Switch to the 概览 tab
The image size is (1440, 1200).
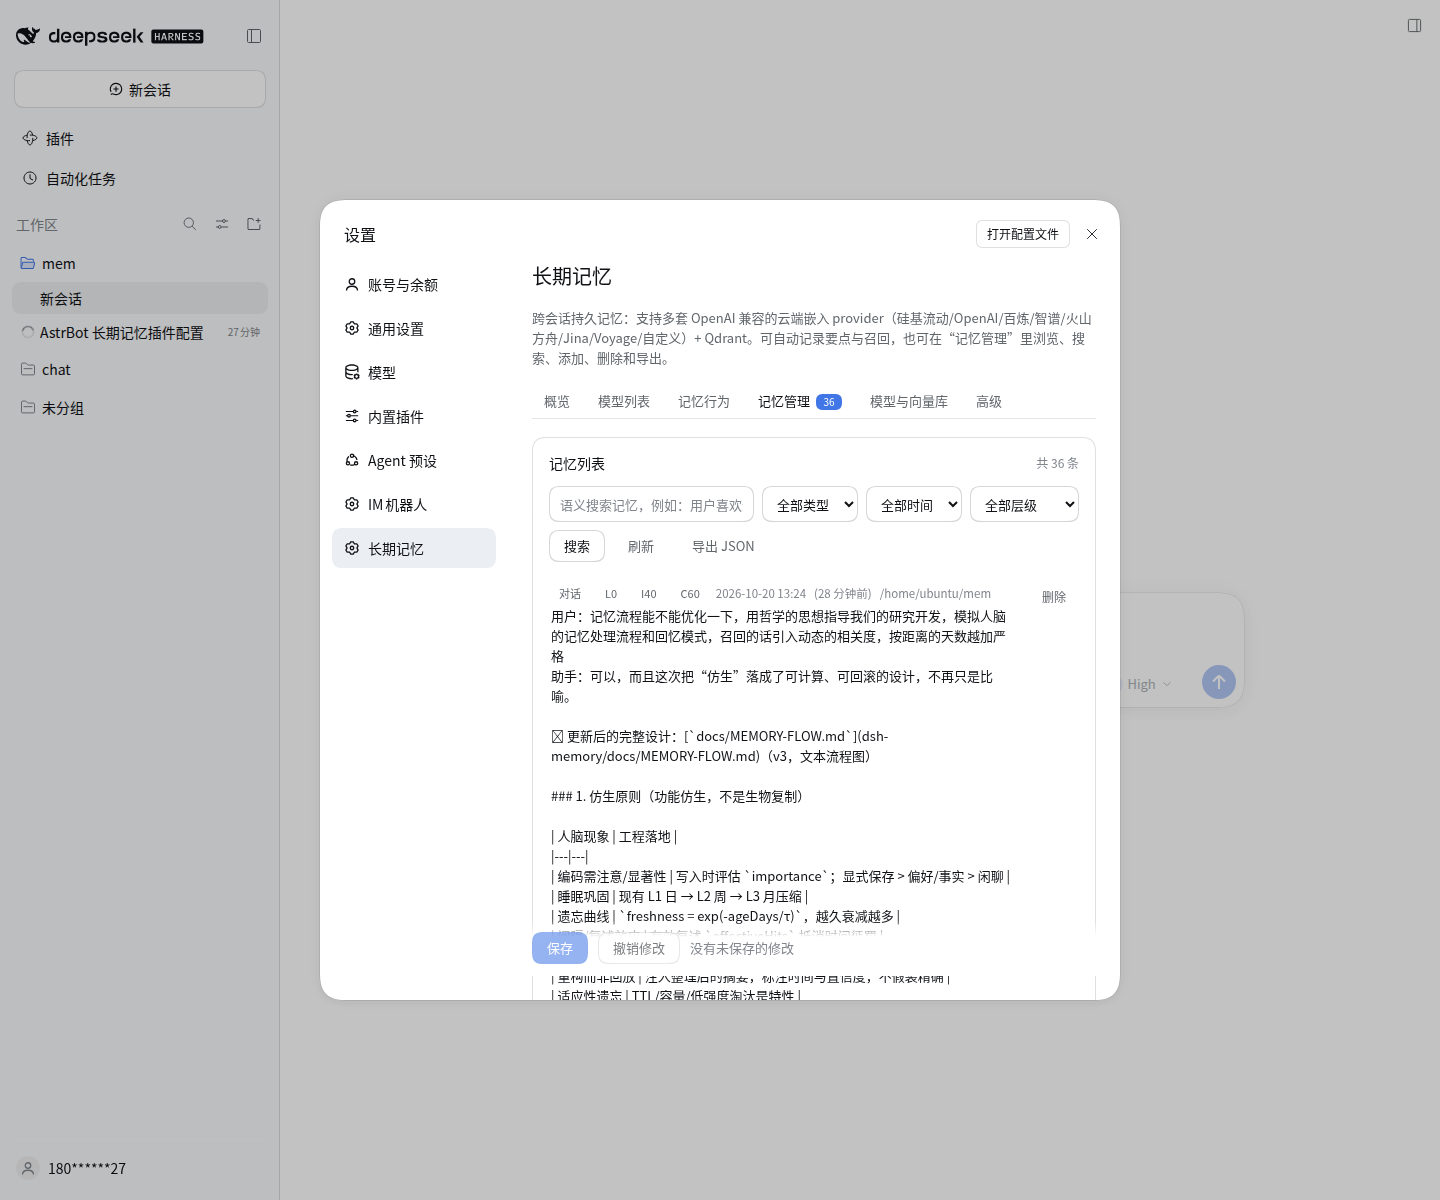557,402
